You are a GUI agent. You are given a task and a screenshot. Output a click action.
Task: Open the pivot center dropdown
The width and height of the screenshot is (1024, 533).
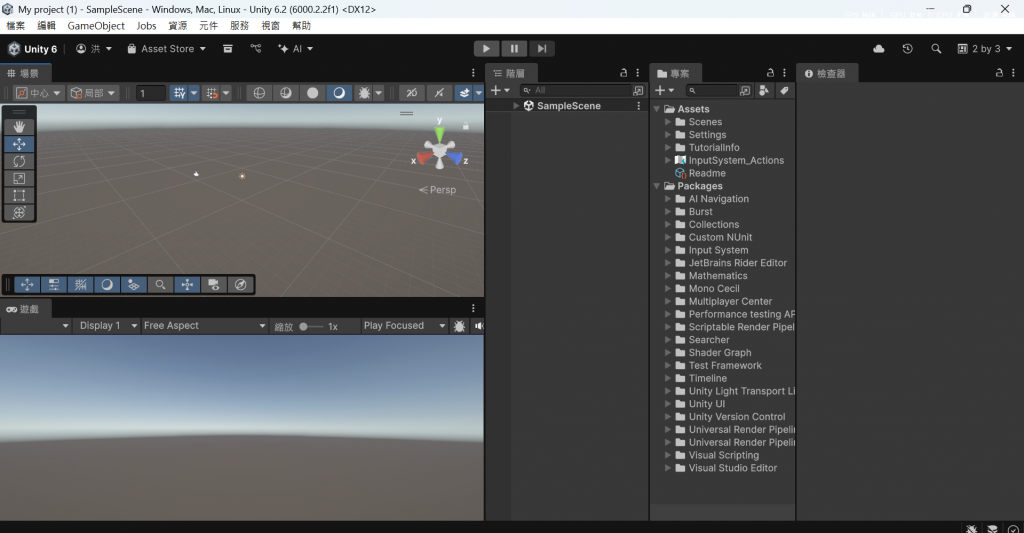[38, 93]
